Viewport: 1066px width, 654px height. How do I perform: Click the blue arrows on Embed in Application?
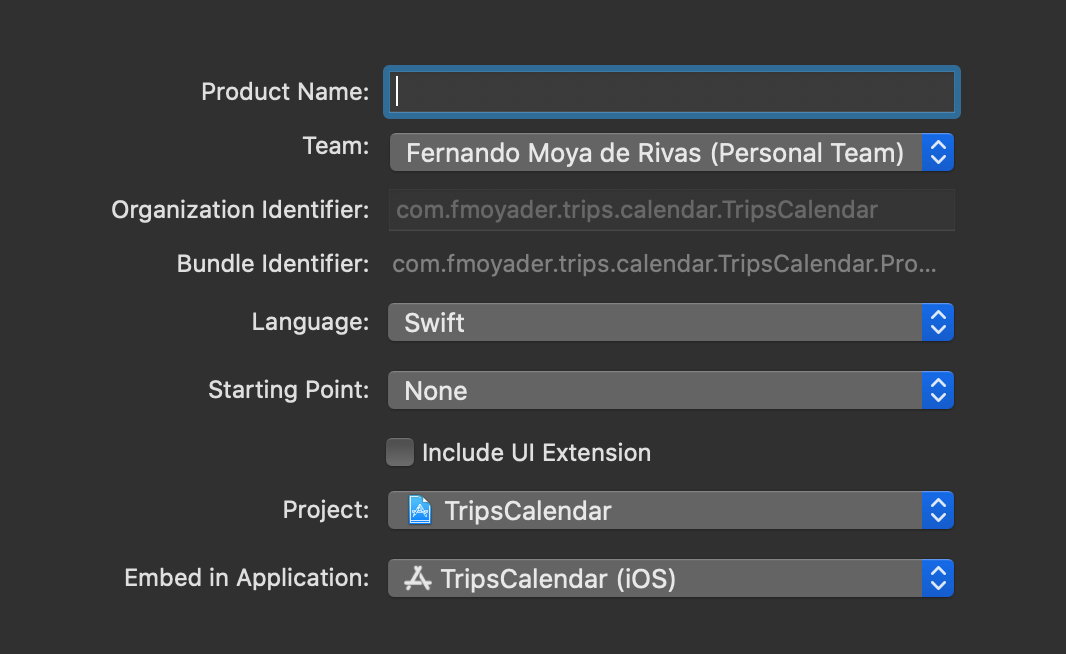[x=937, y=578]
